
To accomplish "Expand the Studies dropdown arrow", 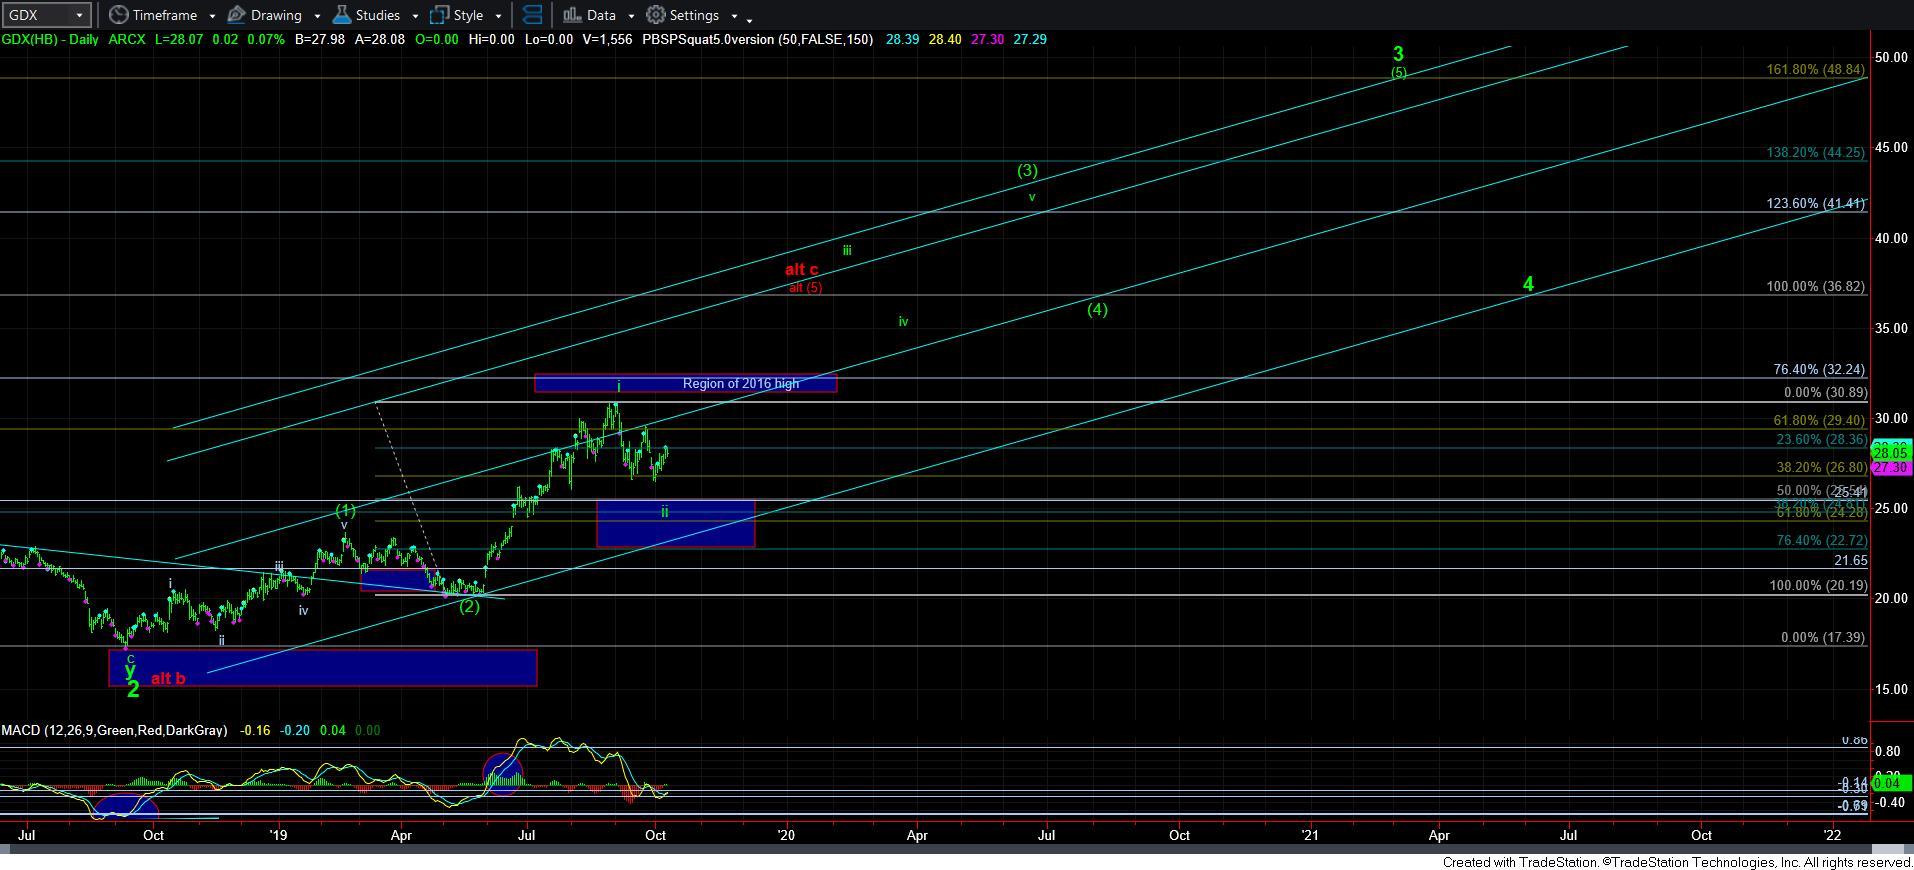I will click(x=415, y=16).
